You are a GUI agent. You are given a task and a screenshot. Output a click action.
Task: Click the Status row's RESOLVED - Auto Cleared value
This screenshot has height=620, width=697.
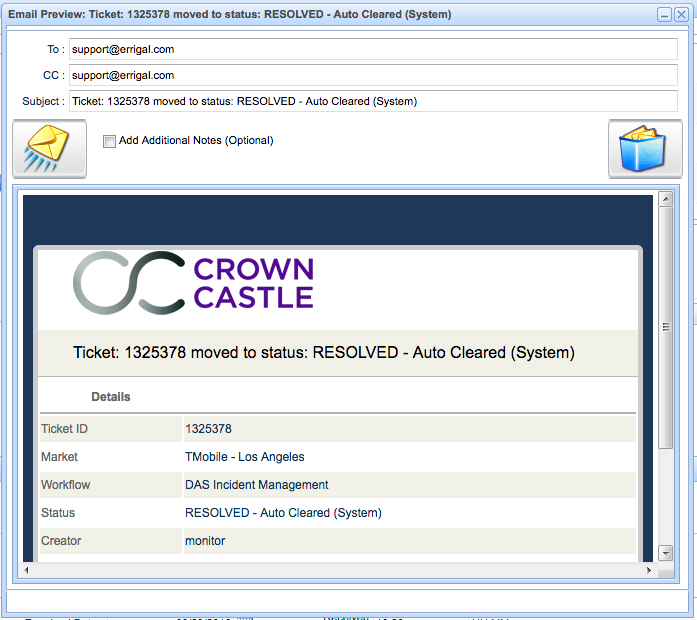[283, 513]
